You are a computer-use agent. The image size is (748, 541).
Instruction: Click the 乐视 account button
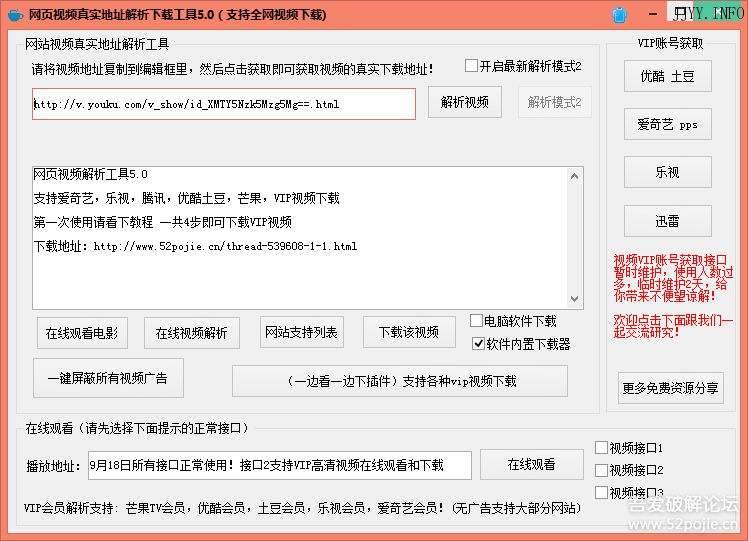point(667,172)
